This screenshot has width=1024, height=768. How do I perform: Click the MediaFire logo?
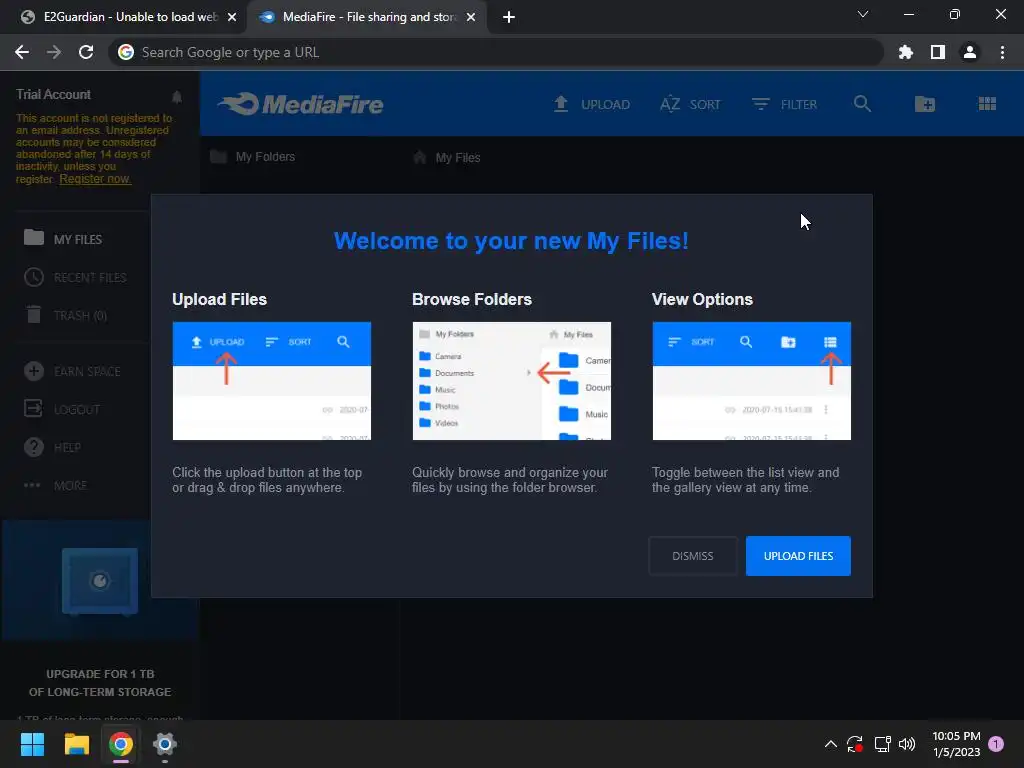click(300, 104)
